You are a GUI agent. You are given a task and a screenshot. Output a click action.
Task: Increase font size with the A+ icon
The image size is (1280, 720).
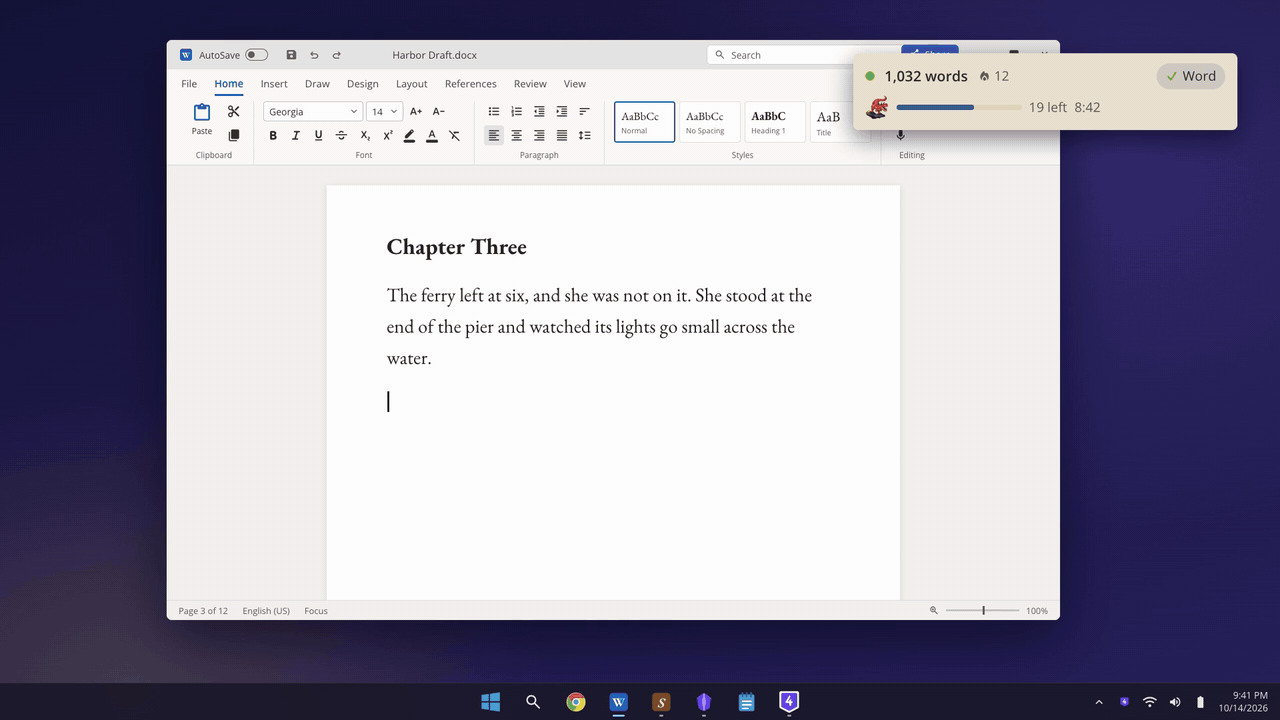416,112
